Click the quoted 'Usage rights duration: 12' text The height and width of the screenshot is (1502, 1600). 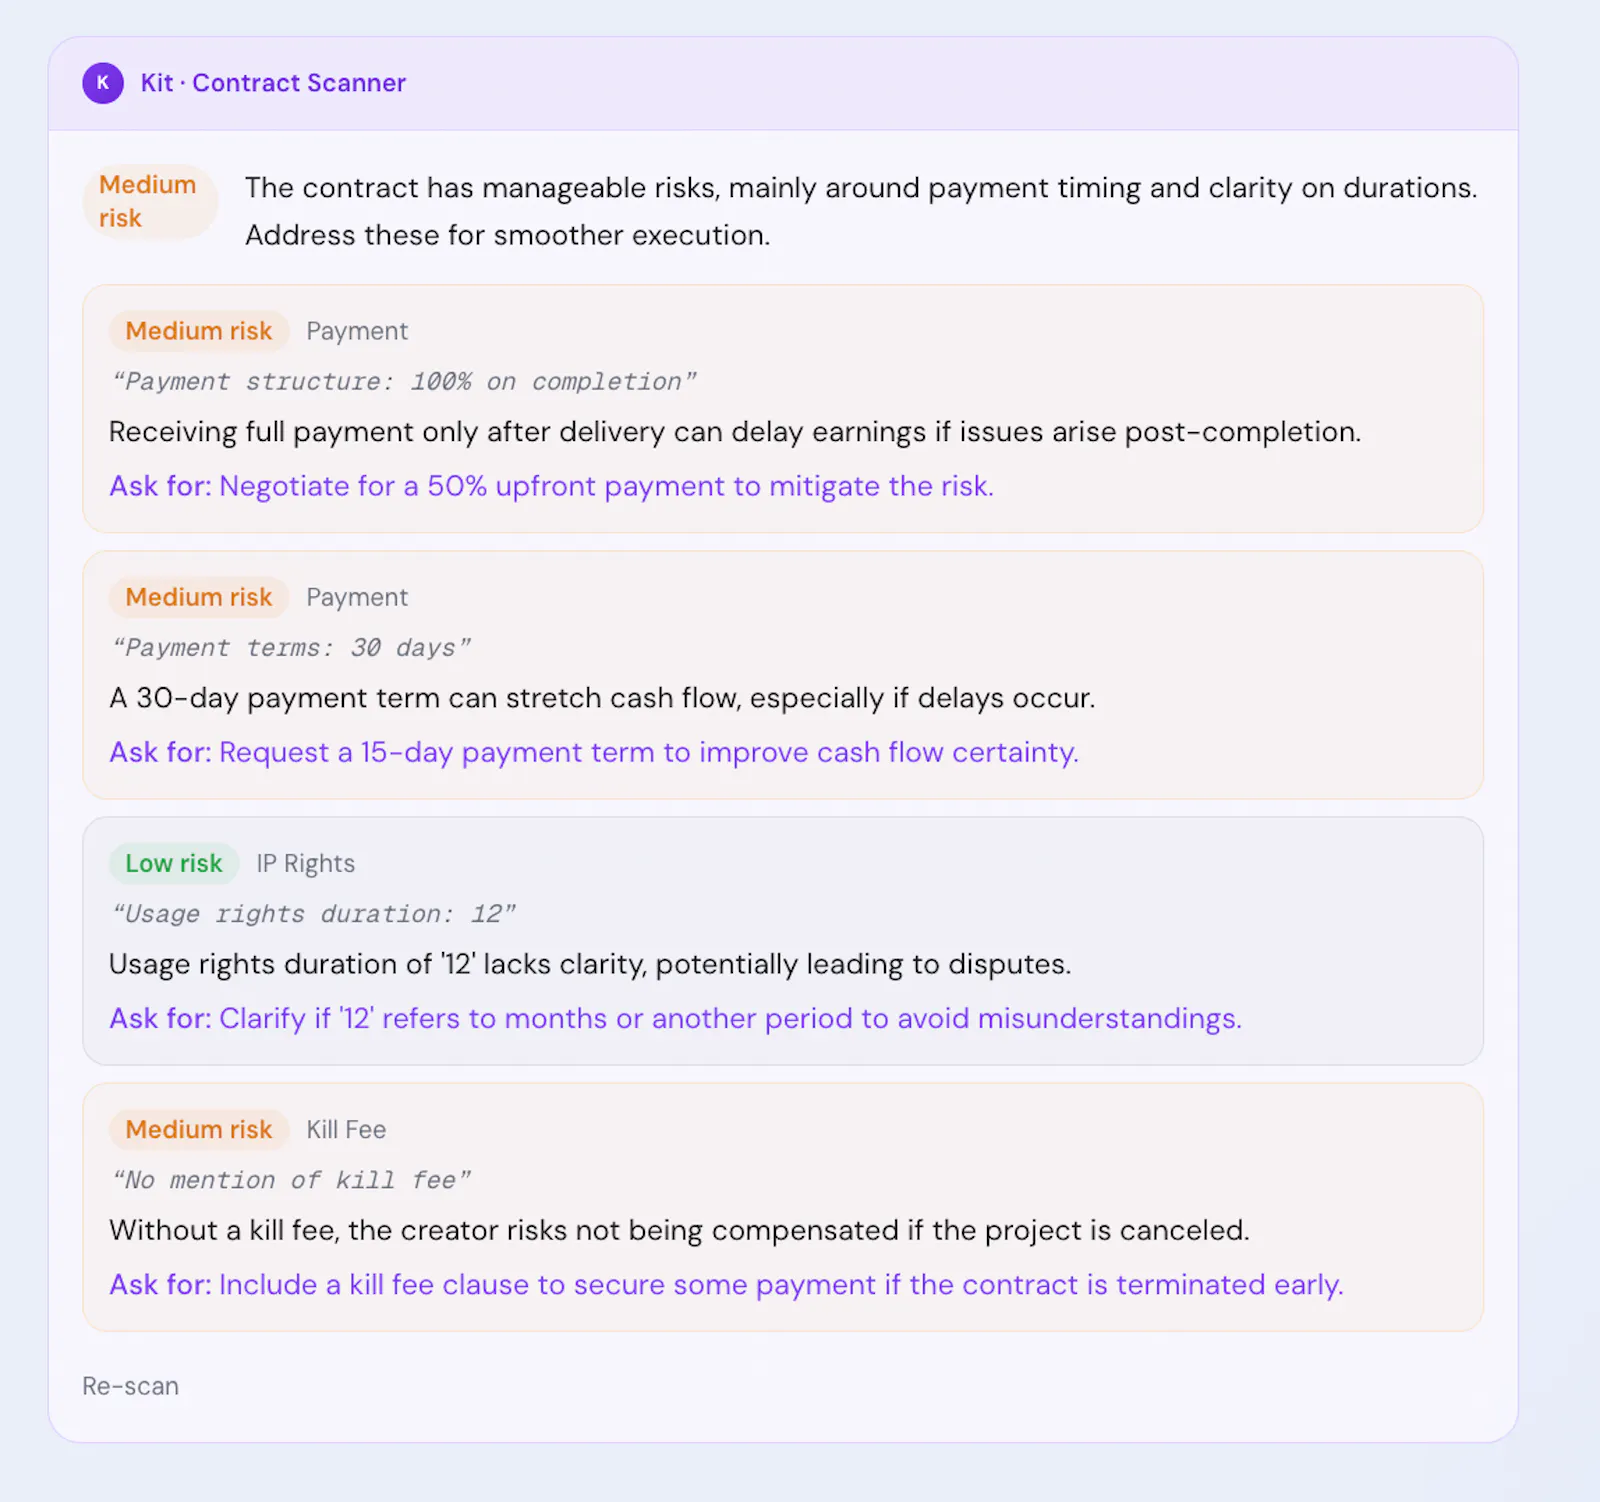point(314,913)
